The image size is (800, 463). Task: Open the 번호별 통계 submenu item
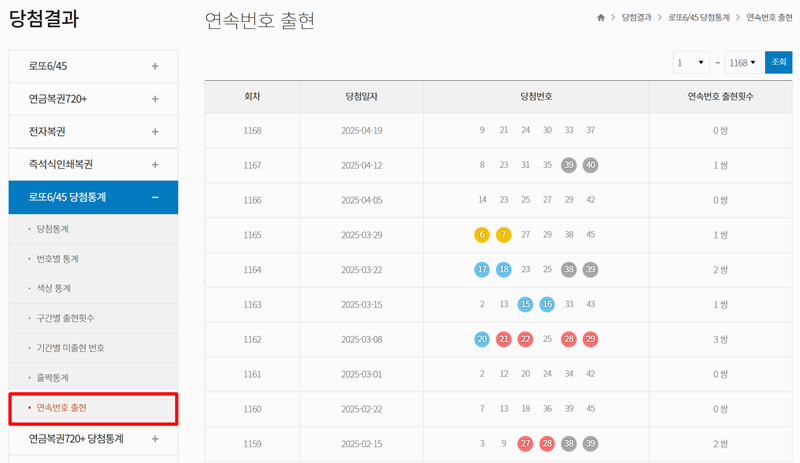58,259
